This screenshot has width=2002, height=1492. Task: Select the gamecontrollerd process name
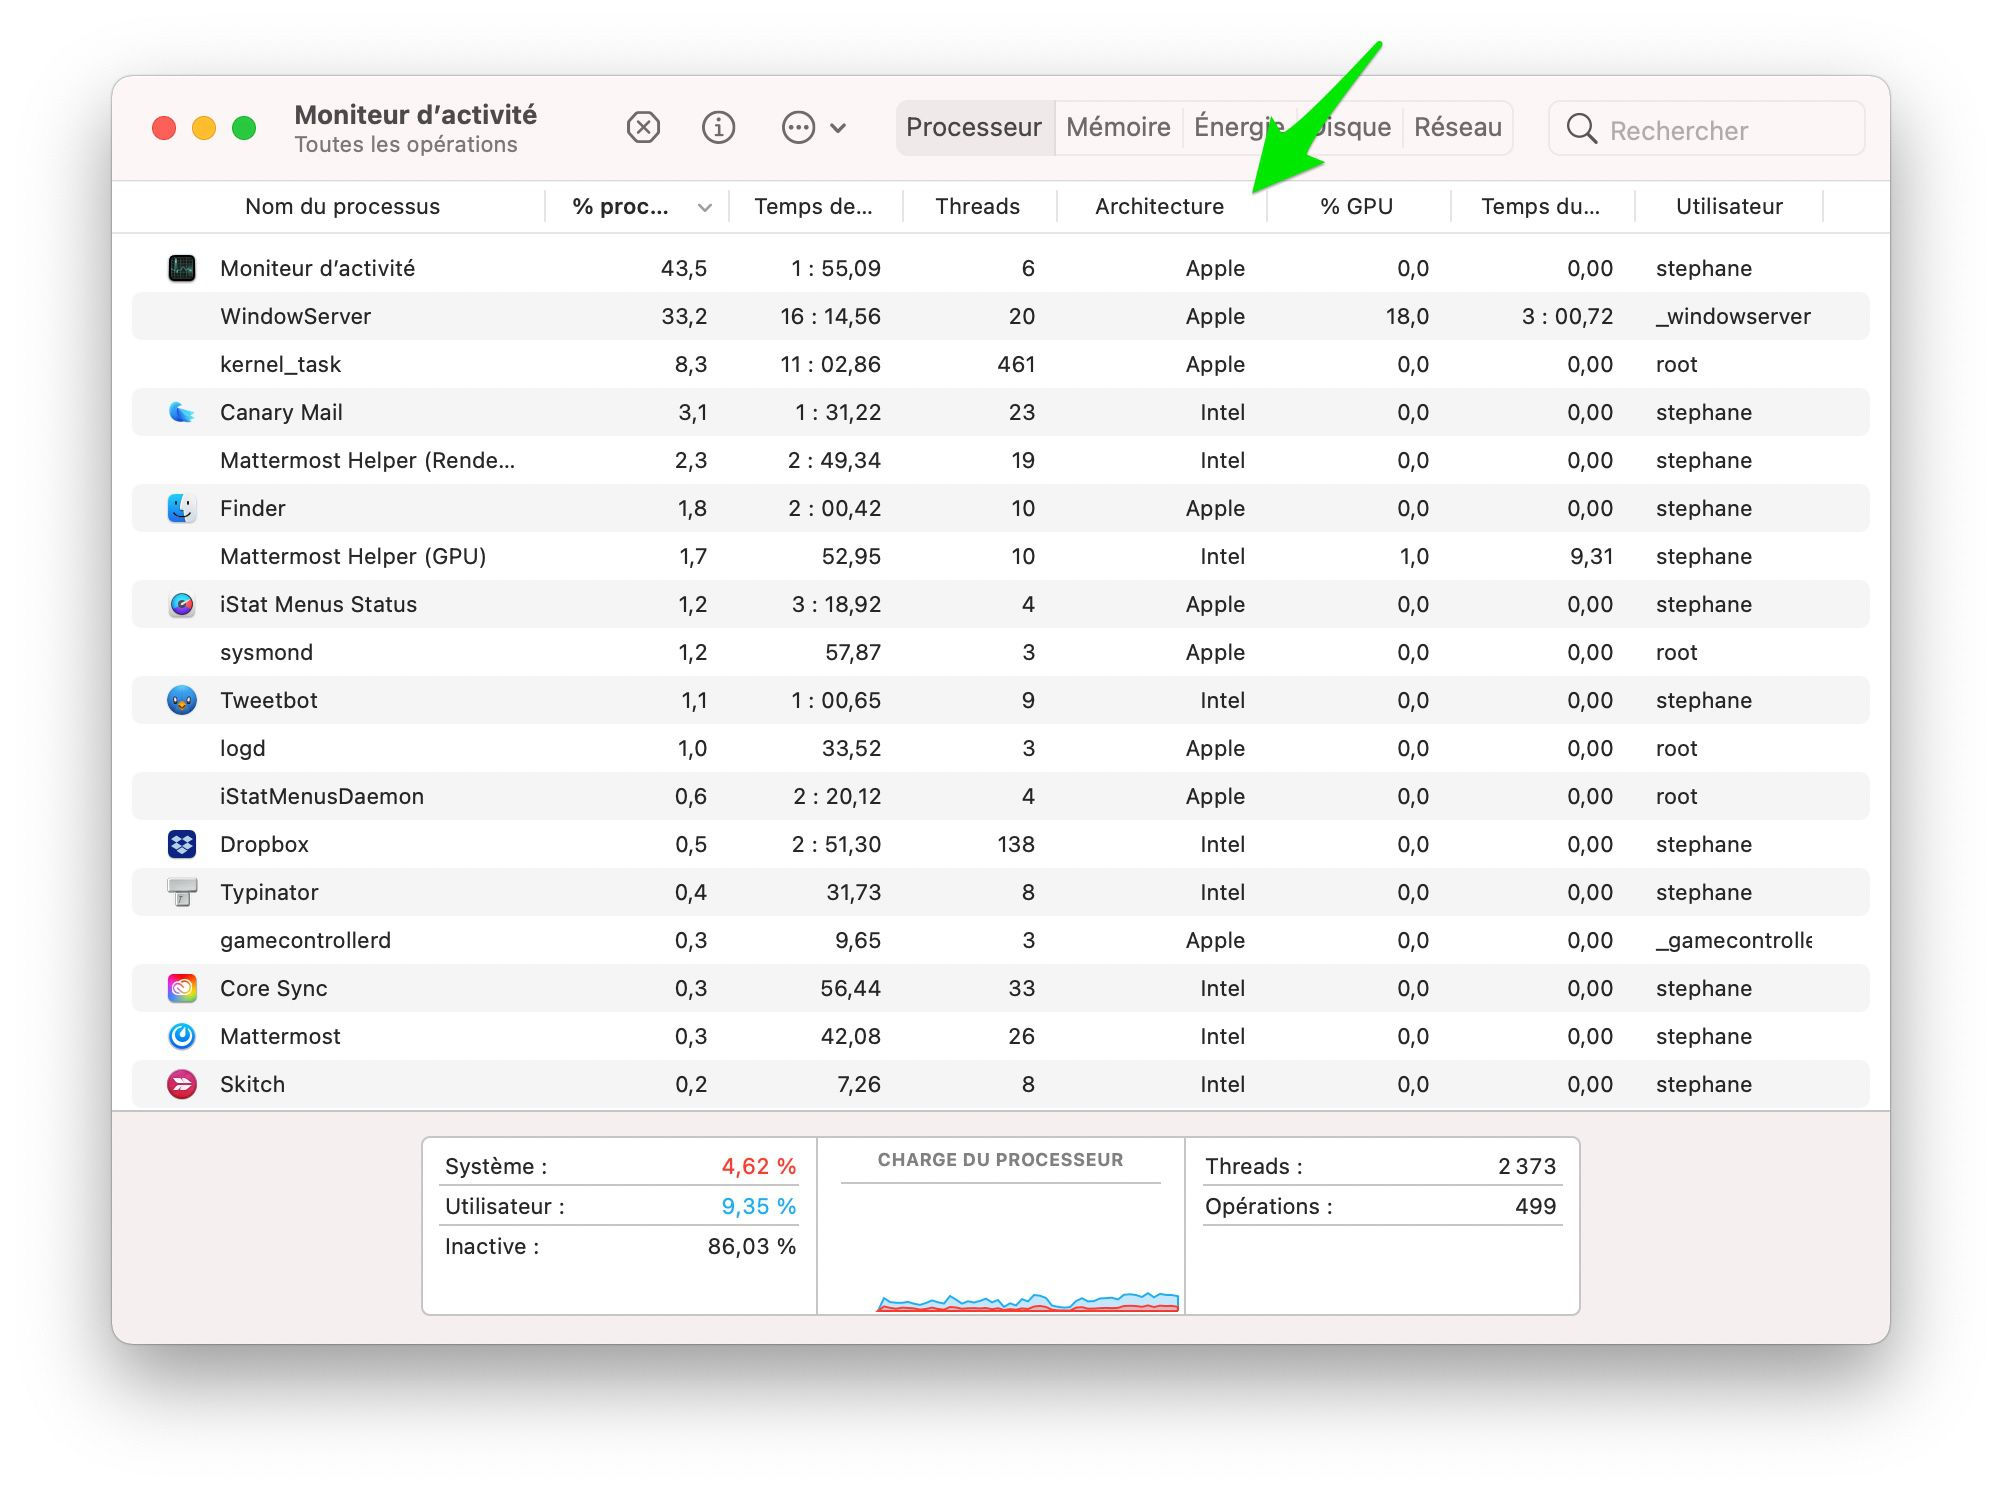click(x=305, y=941)
